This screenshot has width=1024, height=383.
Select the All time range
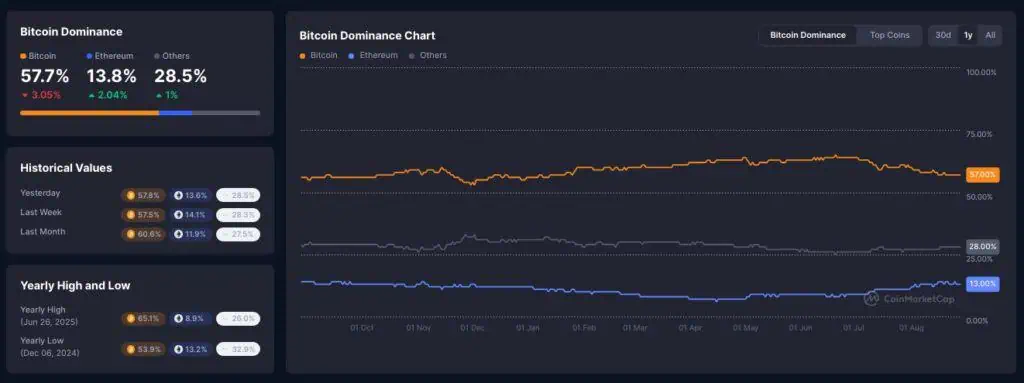coord(990,35)
